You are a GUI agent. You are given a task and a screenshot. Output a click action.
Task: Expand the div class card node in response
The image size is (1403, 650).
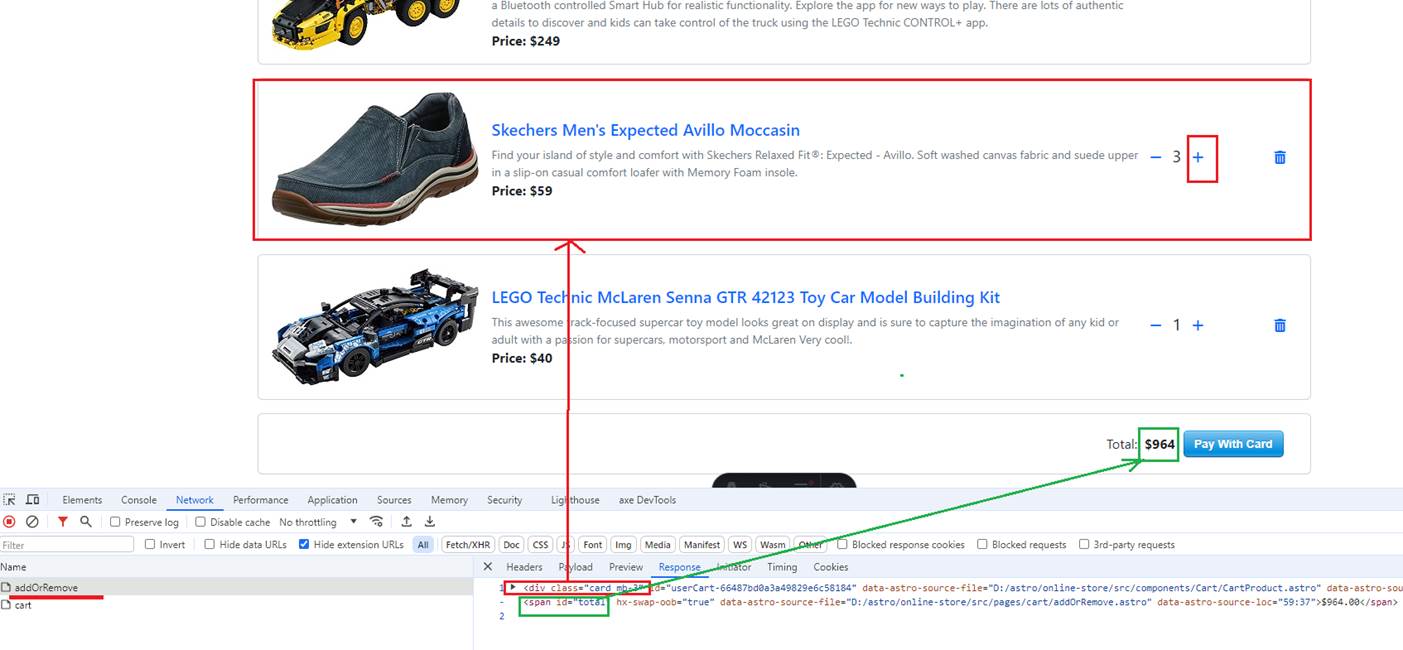tap(513, 587)
